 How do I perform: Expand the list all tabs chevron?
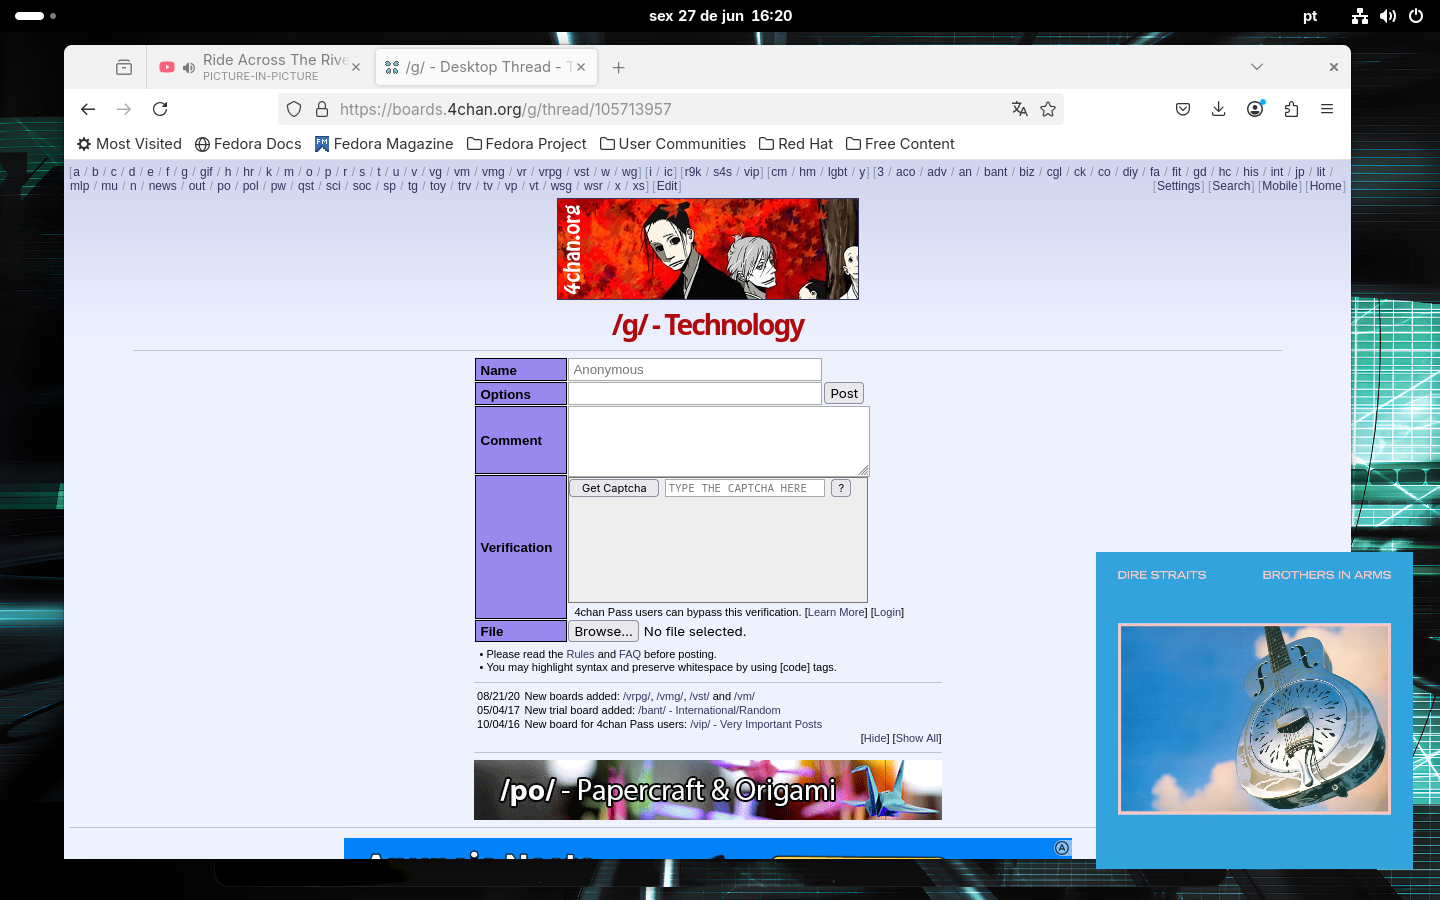[x=1257, y=67]
